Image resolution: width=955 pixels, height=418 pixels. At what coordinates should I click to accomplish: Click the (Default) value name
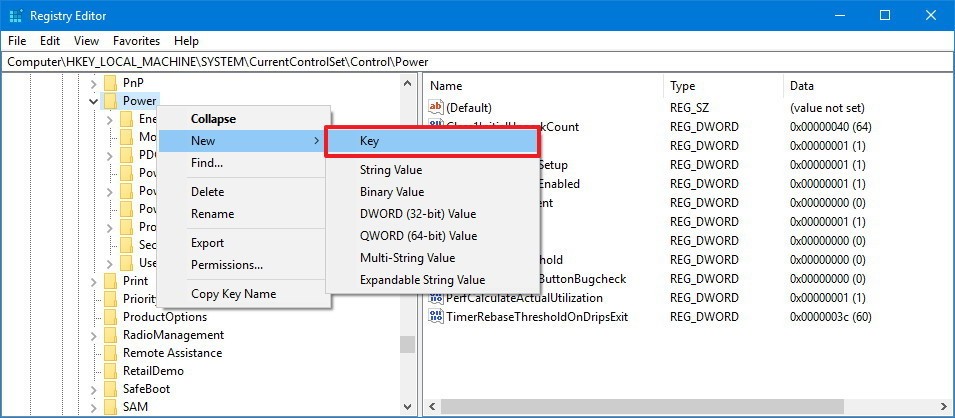click(468, 108)
